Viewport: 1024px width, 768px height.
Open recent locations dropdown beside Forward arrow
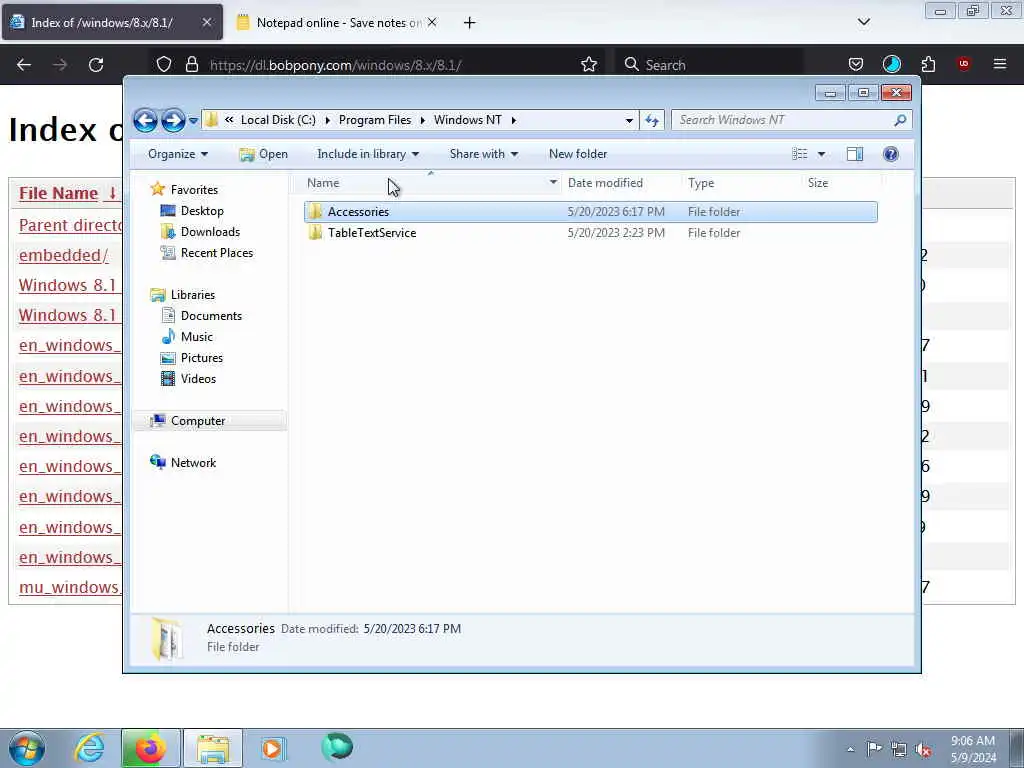coord(193,121)
